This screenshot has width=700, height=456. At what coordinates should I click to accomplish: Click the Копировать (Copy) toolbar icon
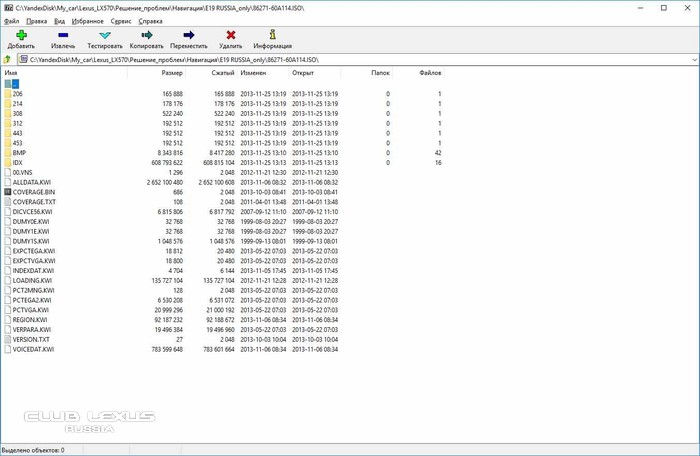click(147, 36)
